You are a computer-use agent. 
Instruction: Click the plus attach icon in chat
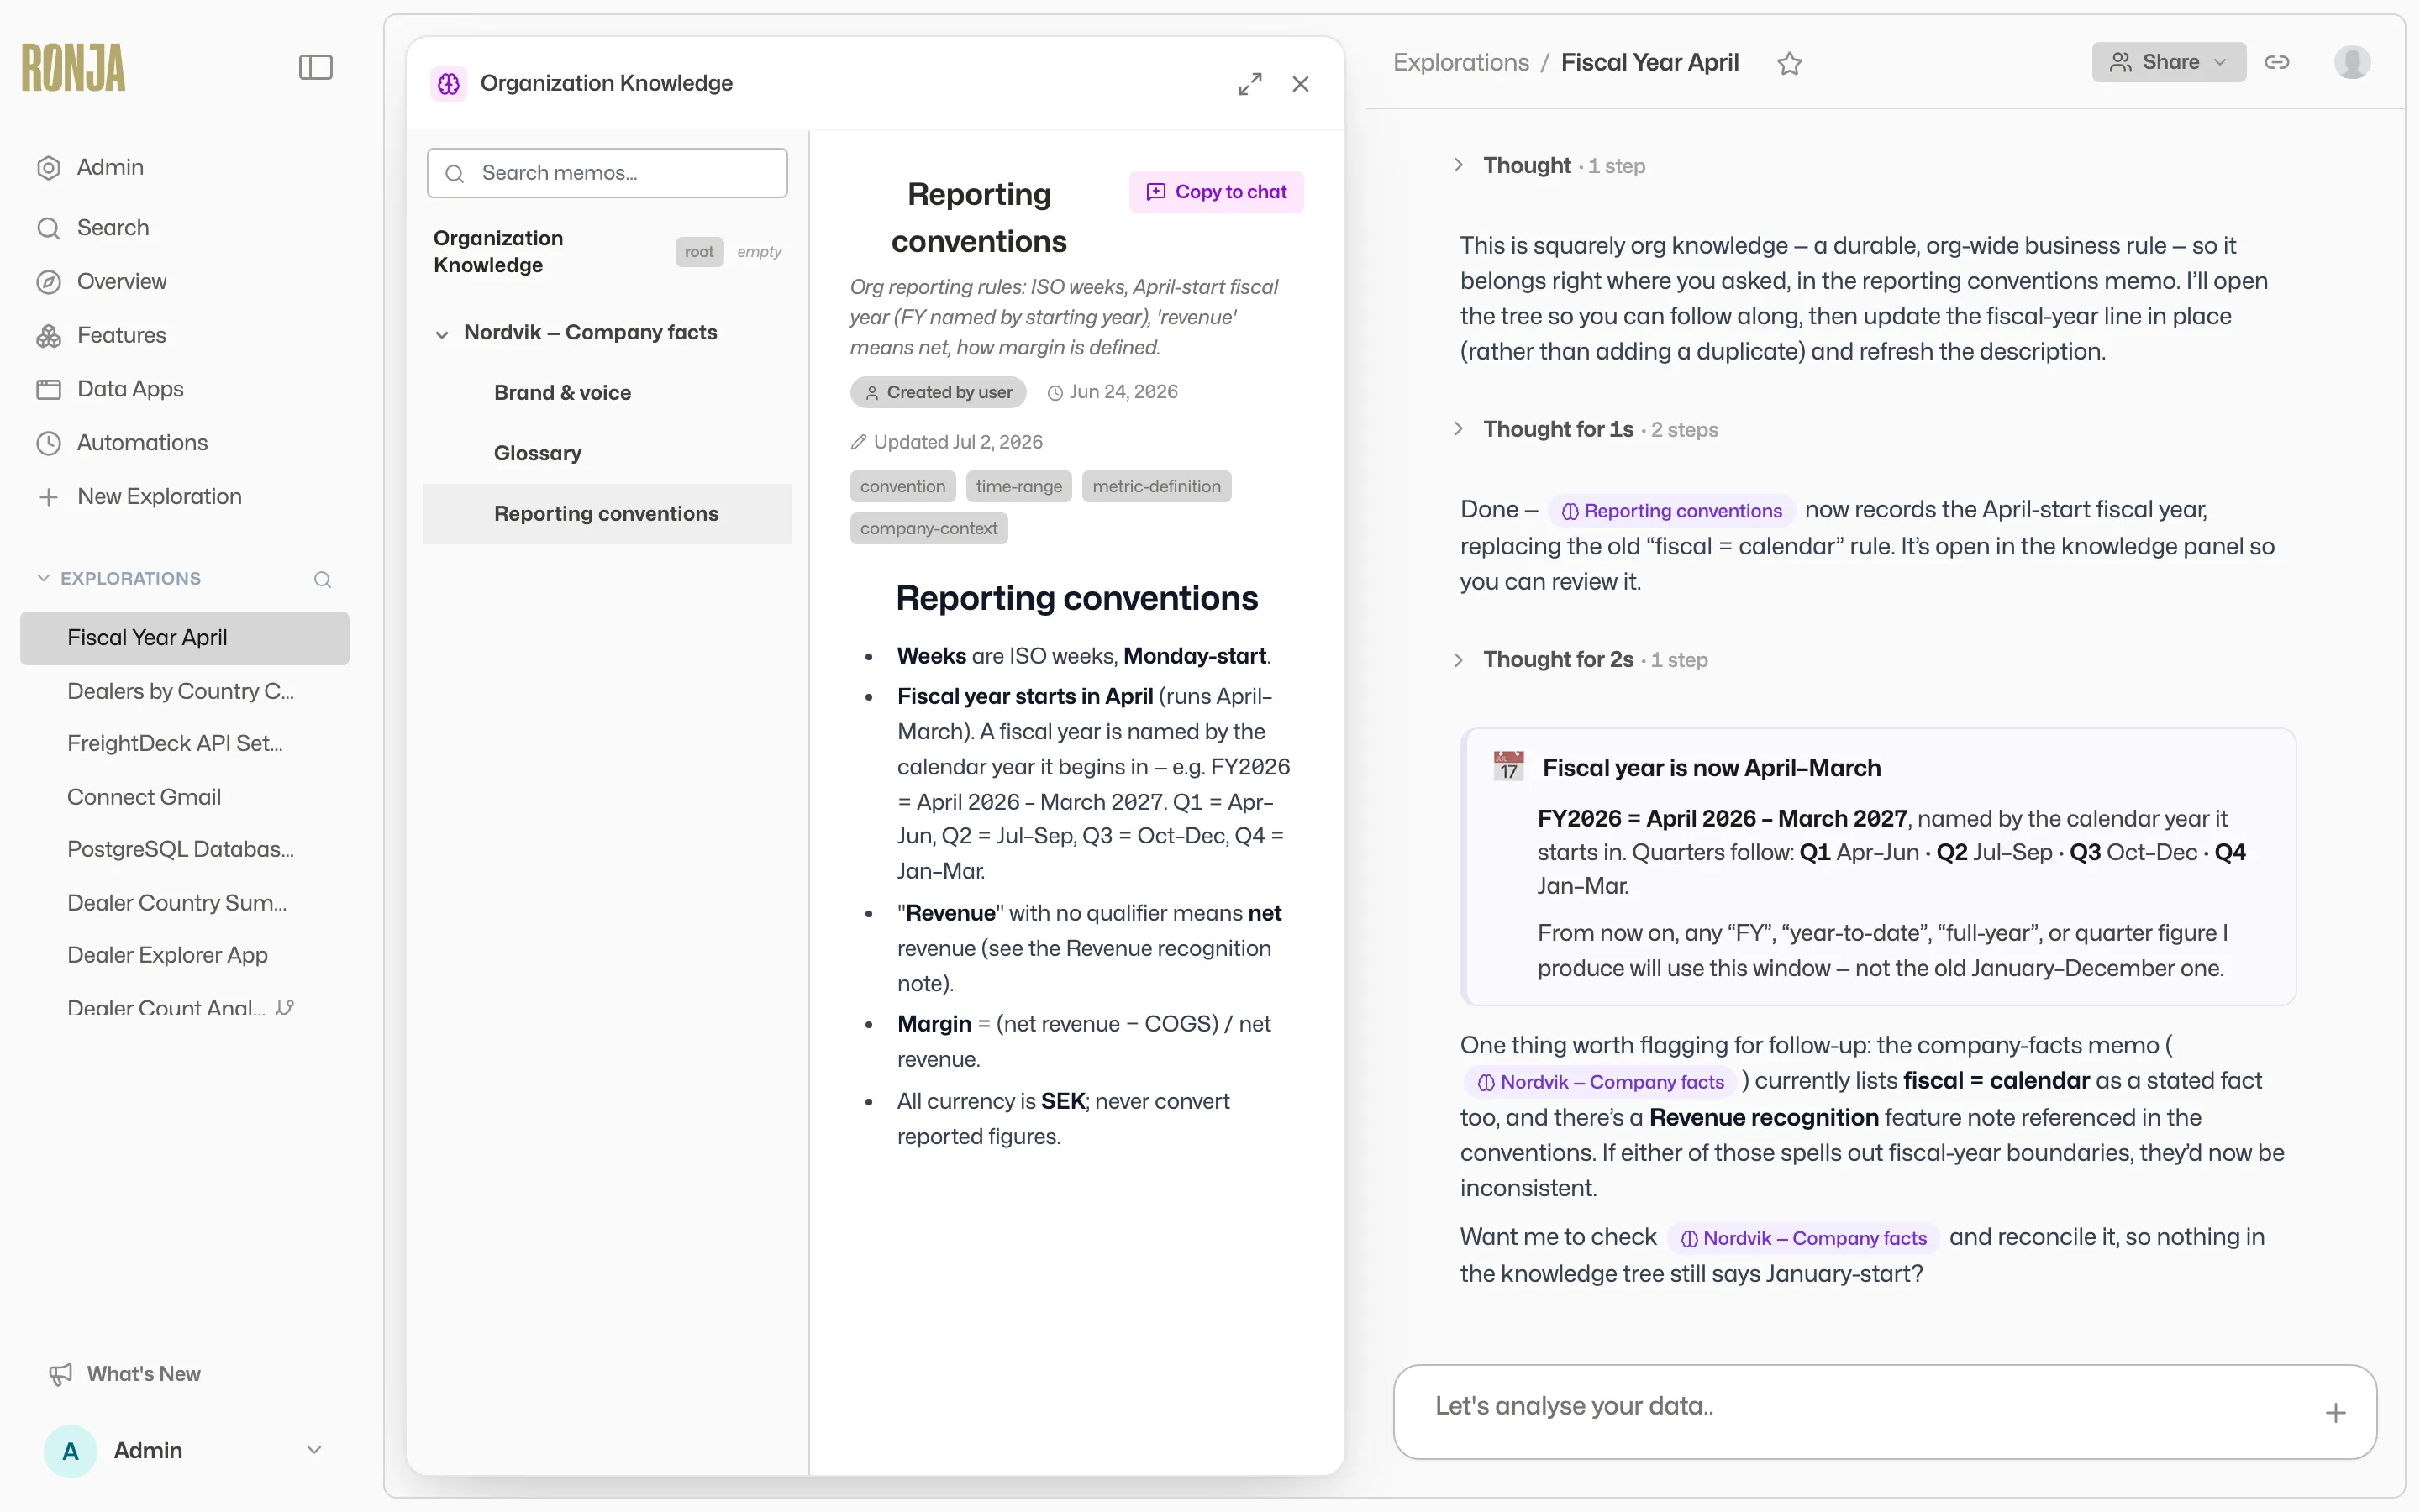tap(2335, 1413)
